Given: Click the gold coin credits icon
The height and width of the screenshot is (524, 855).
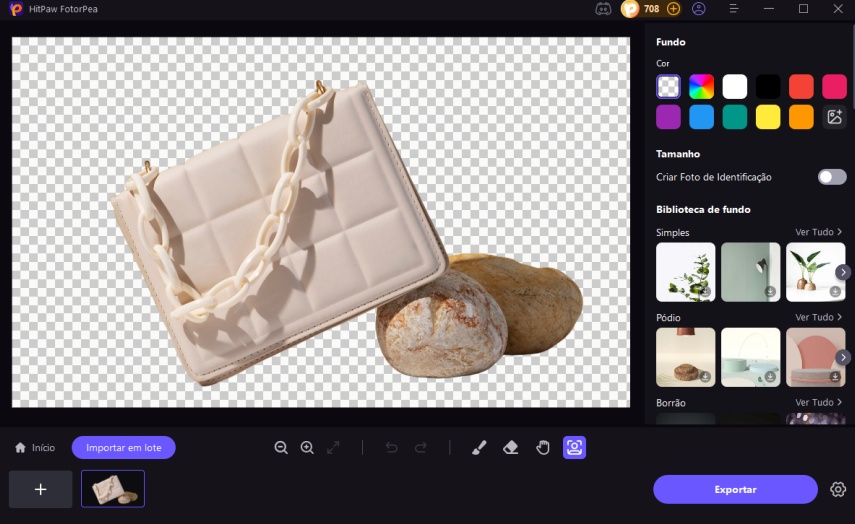Looking at the screenshot, I should pos(630,9).
